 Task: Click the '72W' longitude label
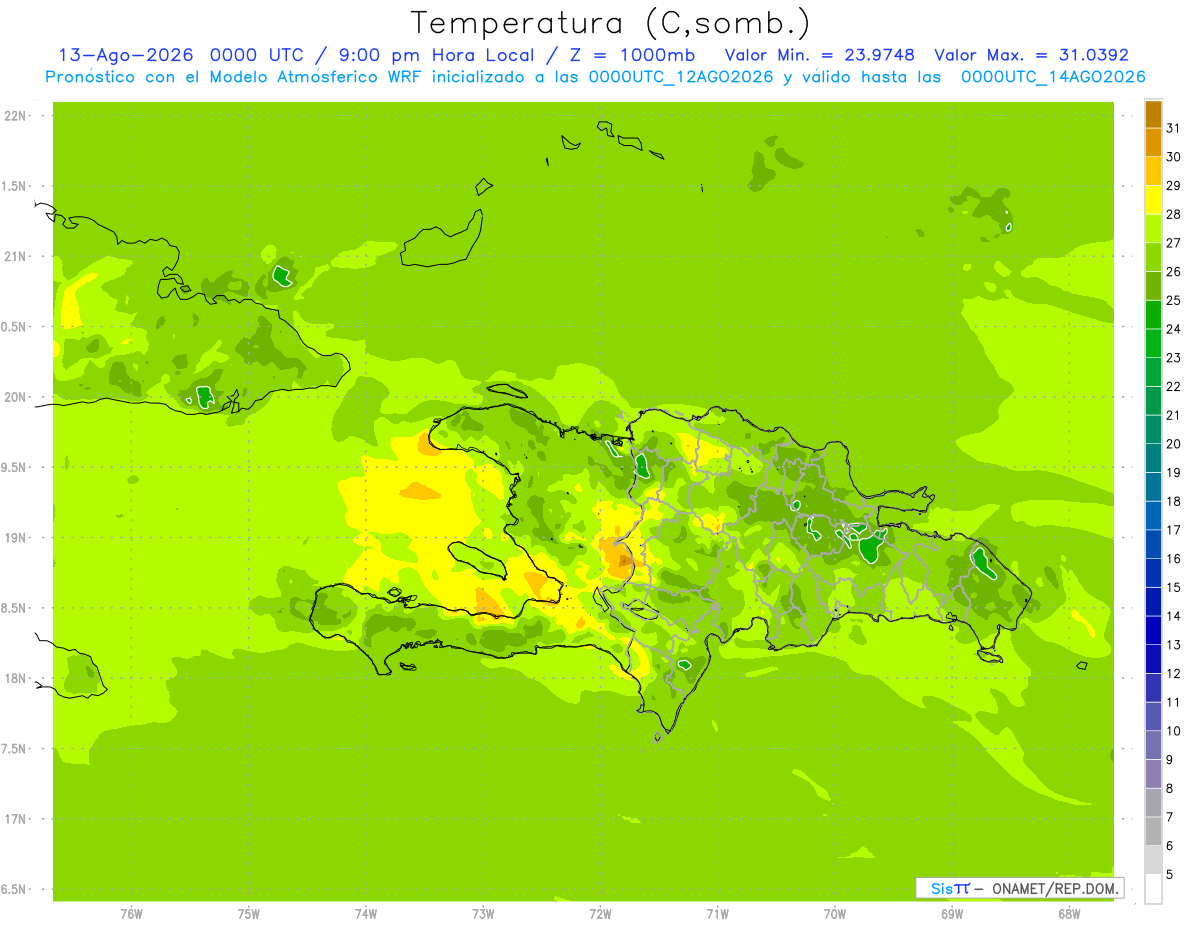click(600, 914)
